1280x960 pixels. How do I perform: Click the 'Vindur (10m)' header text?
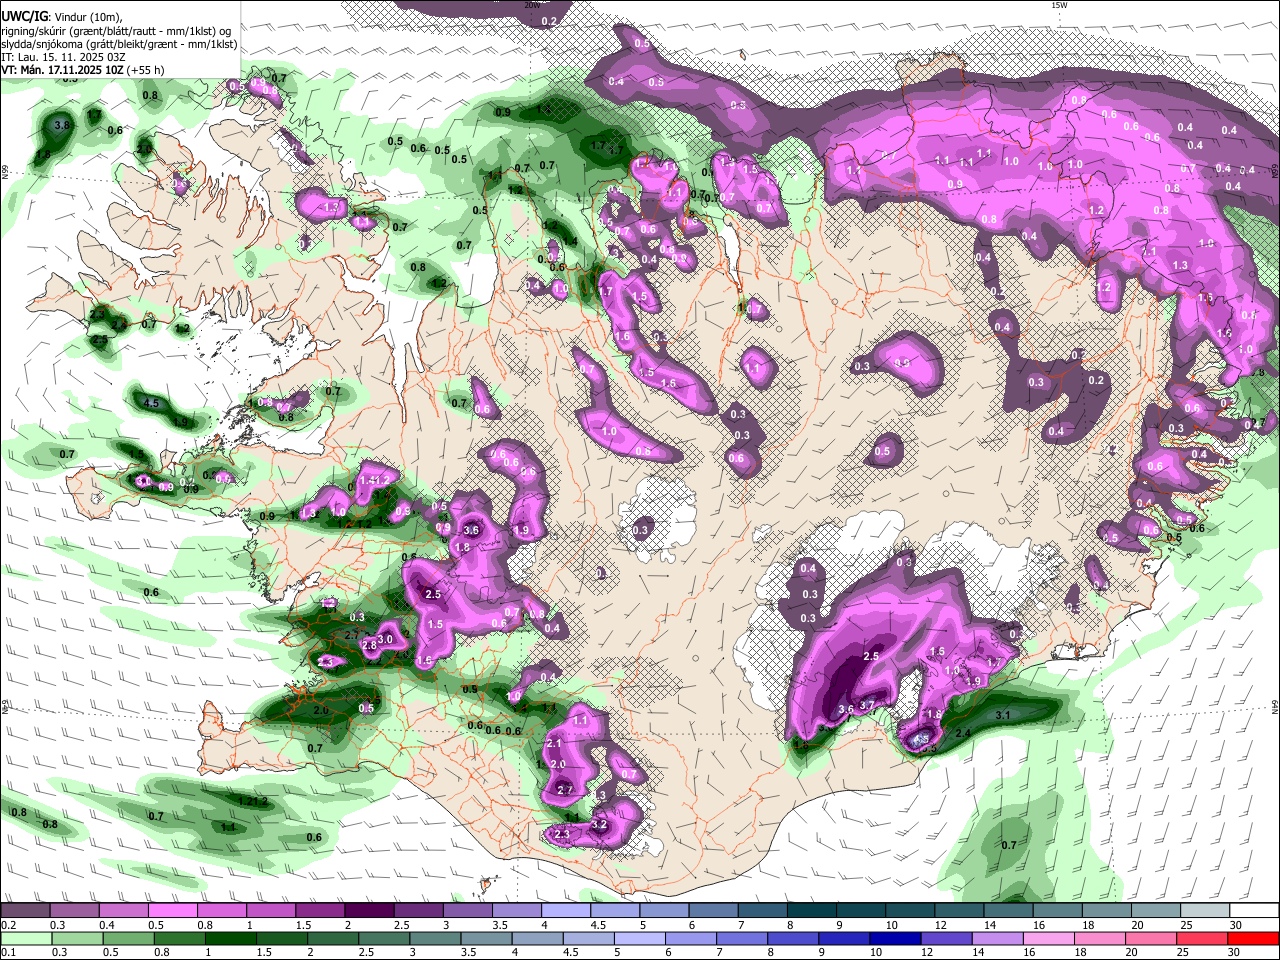87,17
